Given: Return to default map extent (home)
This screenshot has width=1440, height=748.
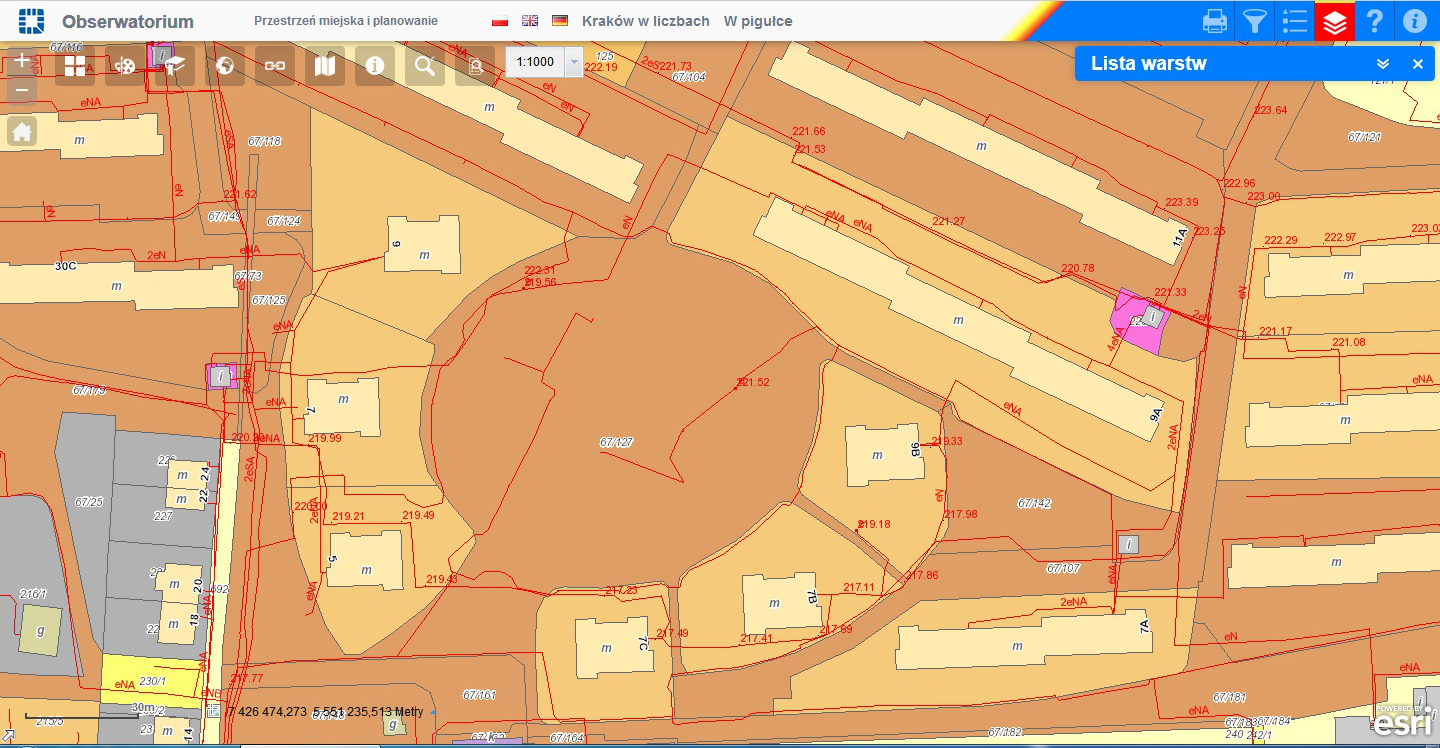Looking at the screenshot, I should (22, 131).
